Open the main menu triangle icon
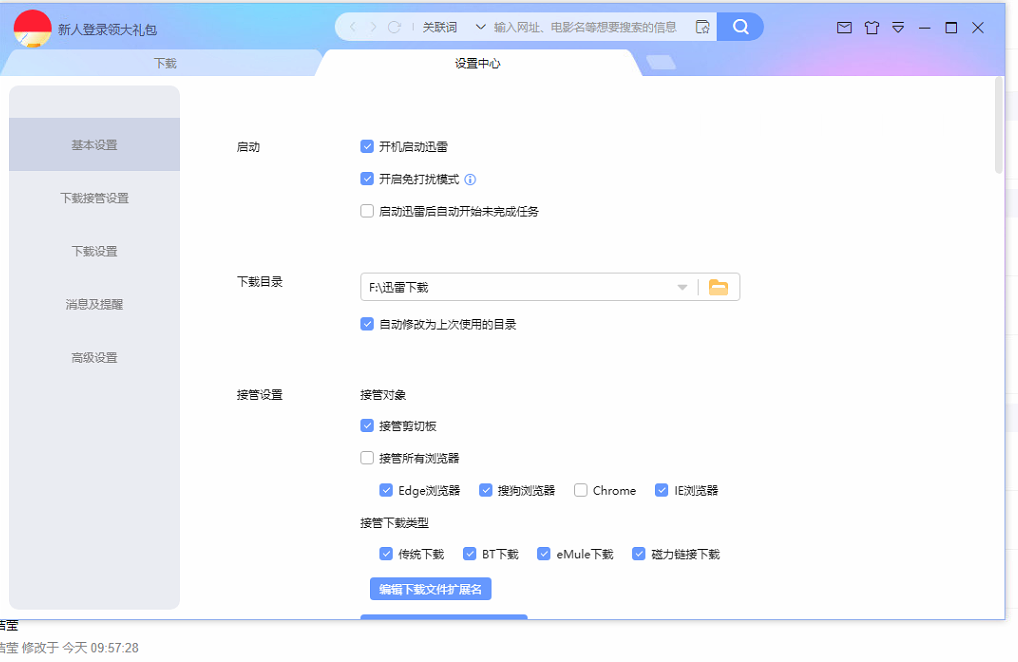The height and width of the screenshot is (662, 1018). click(898, 27)
